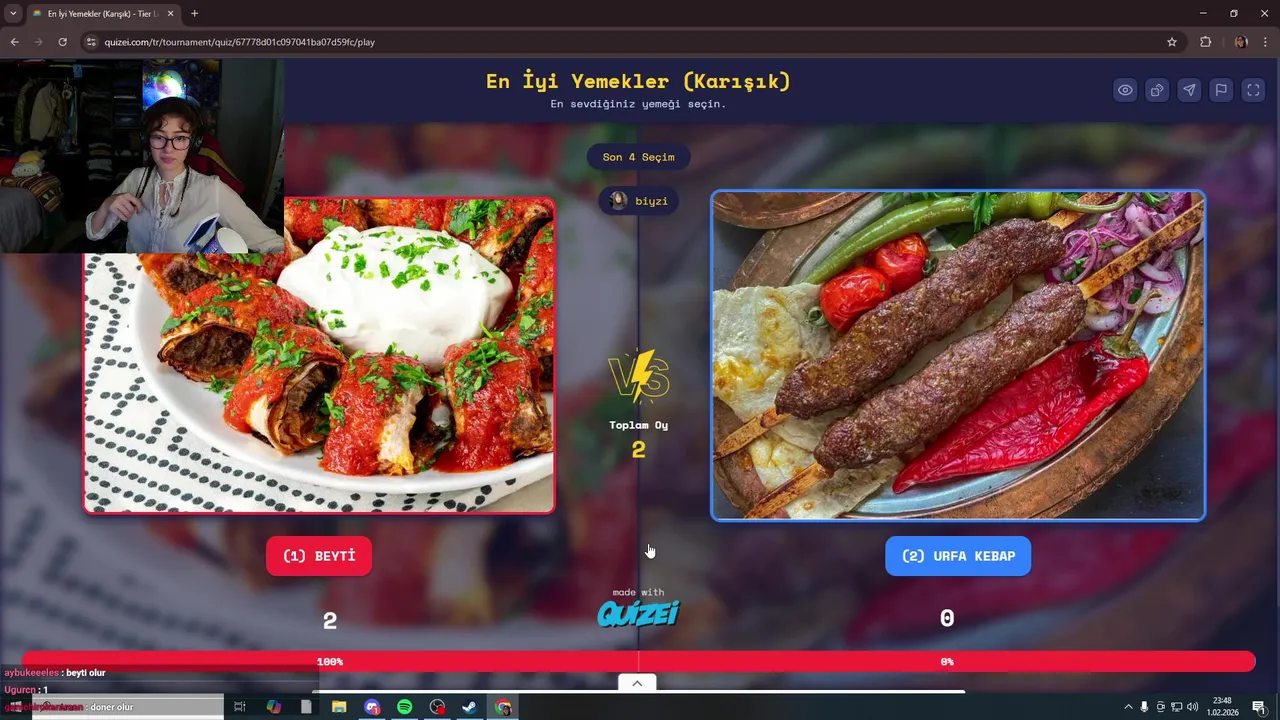The image size is (1280, 720).
Task: Click the Toplam Oy vote count
Action: click(x=639, y=450)
